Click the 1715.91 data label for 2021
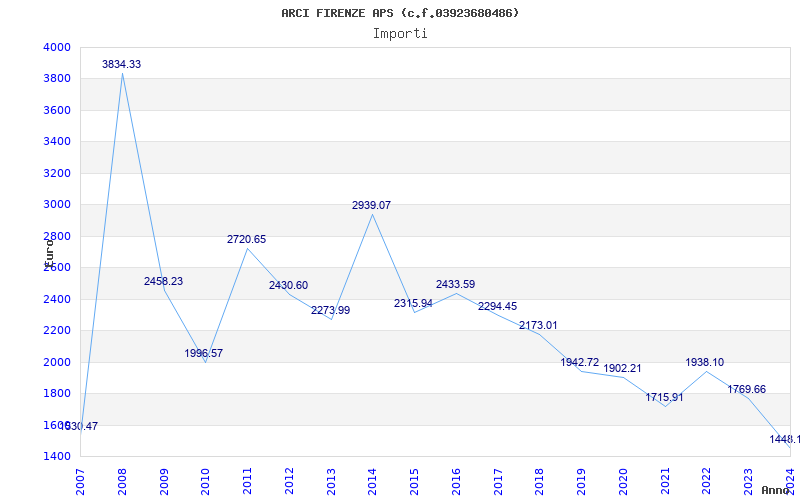The width and height of the screenshot is (800, 500). pos(664,397)
